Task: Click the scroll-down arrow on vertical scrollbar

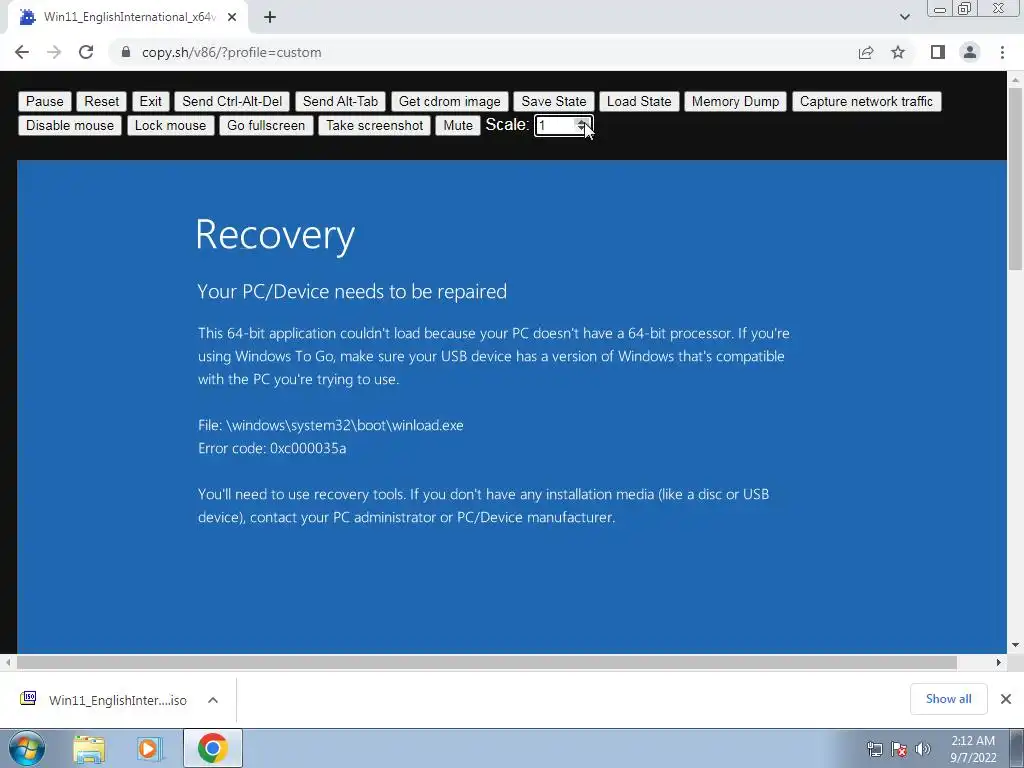Action: pyautogui.click(x=1016, y=645)
